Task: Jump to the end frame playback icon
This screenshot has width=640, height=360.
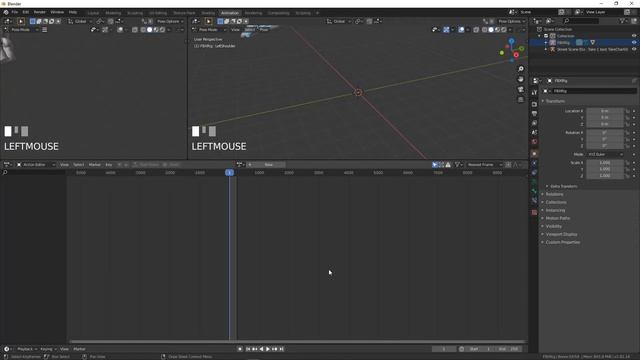Action: pyautogui.click(x=281, y=349)
